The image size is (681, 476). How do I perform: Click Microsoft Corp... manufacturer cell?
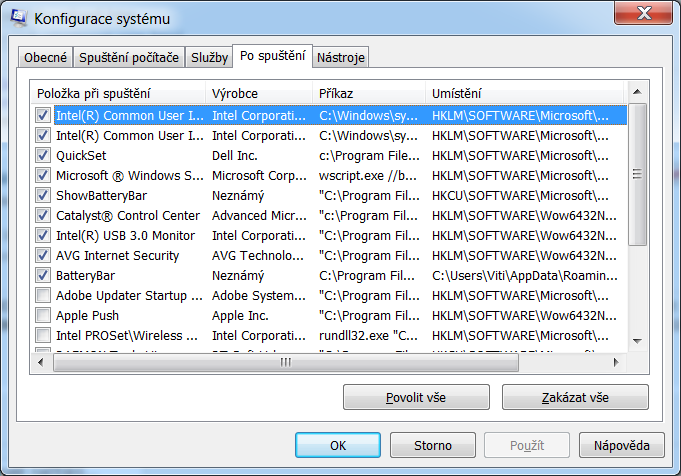click(x=259, y=175)
